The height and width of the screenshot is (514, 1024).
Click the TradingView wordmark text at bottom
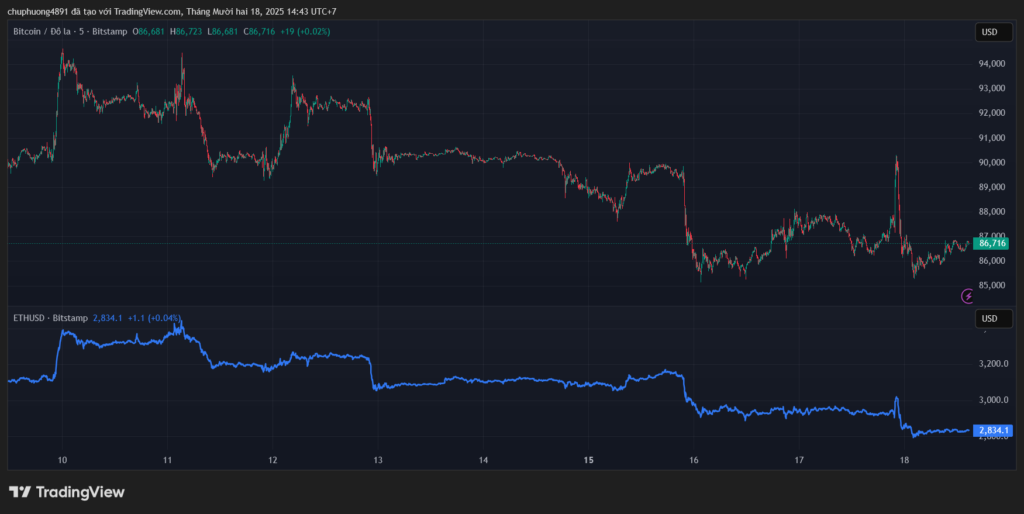point(80,492)
